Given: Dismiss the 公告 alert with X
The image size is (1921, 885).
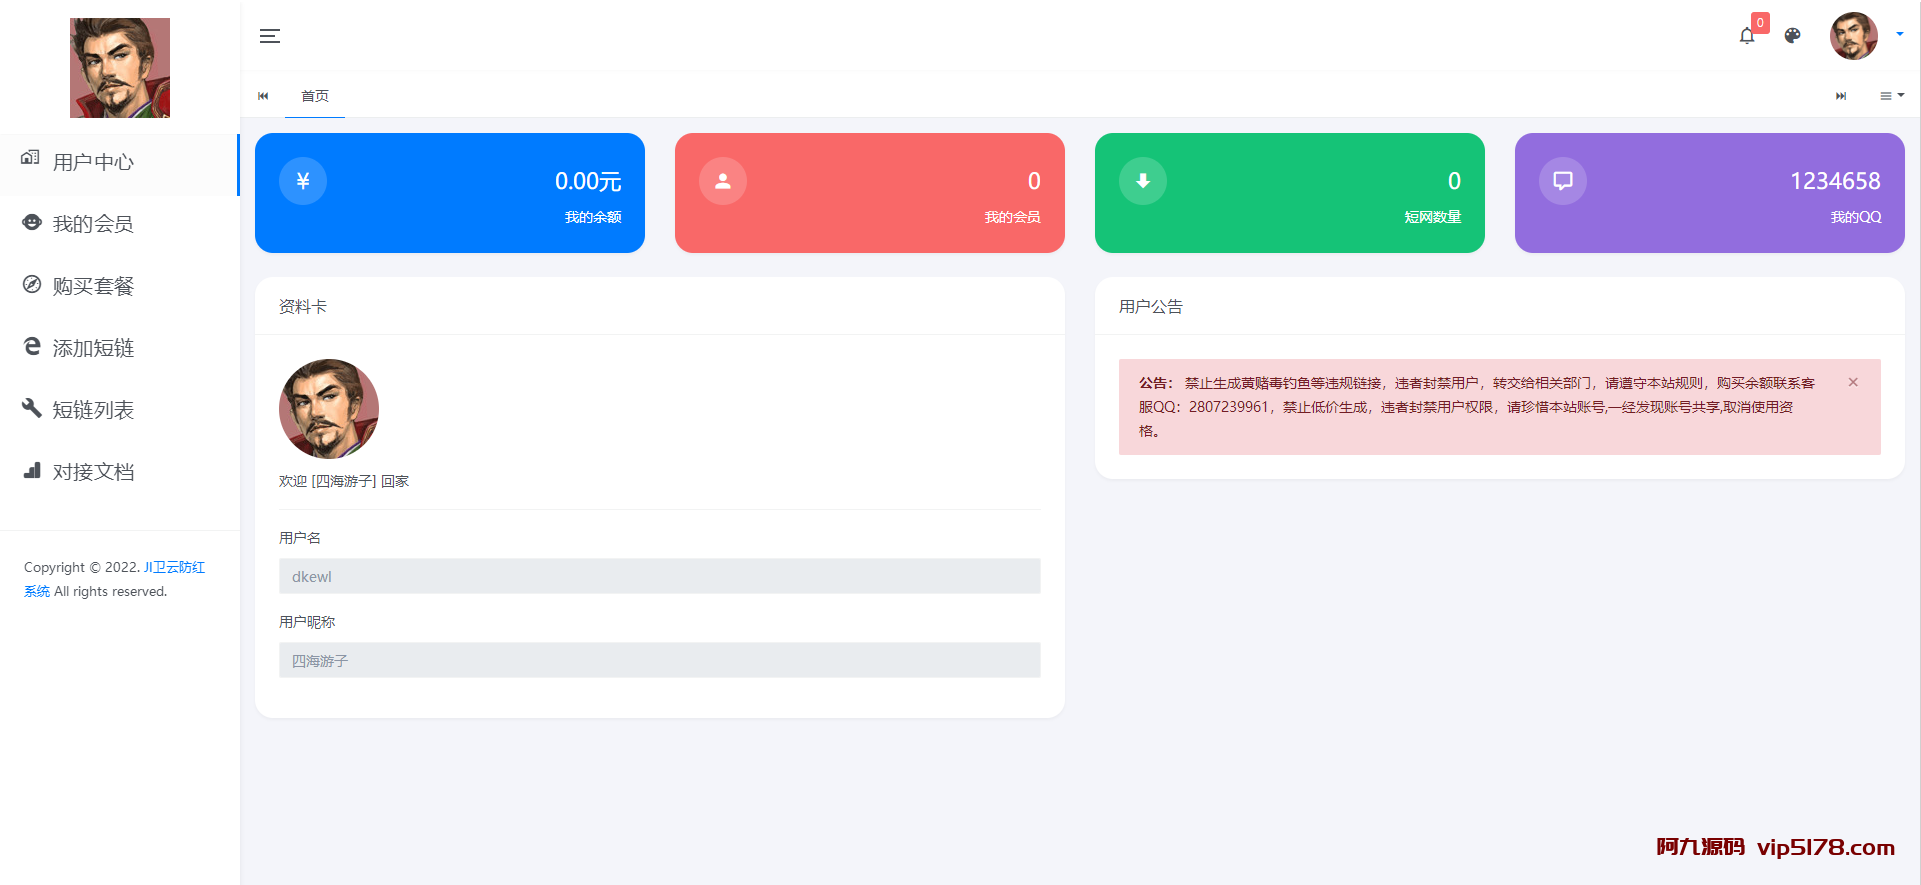Looking at the screenshot, I should pyautogui.click(x=1853, y=382).
